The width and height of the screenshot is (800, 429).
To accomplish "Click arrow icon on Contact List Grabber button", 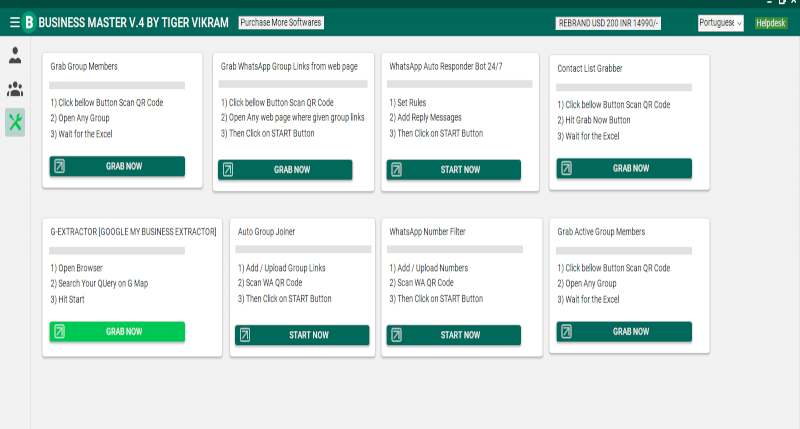I will coord(566,168).
